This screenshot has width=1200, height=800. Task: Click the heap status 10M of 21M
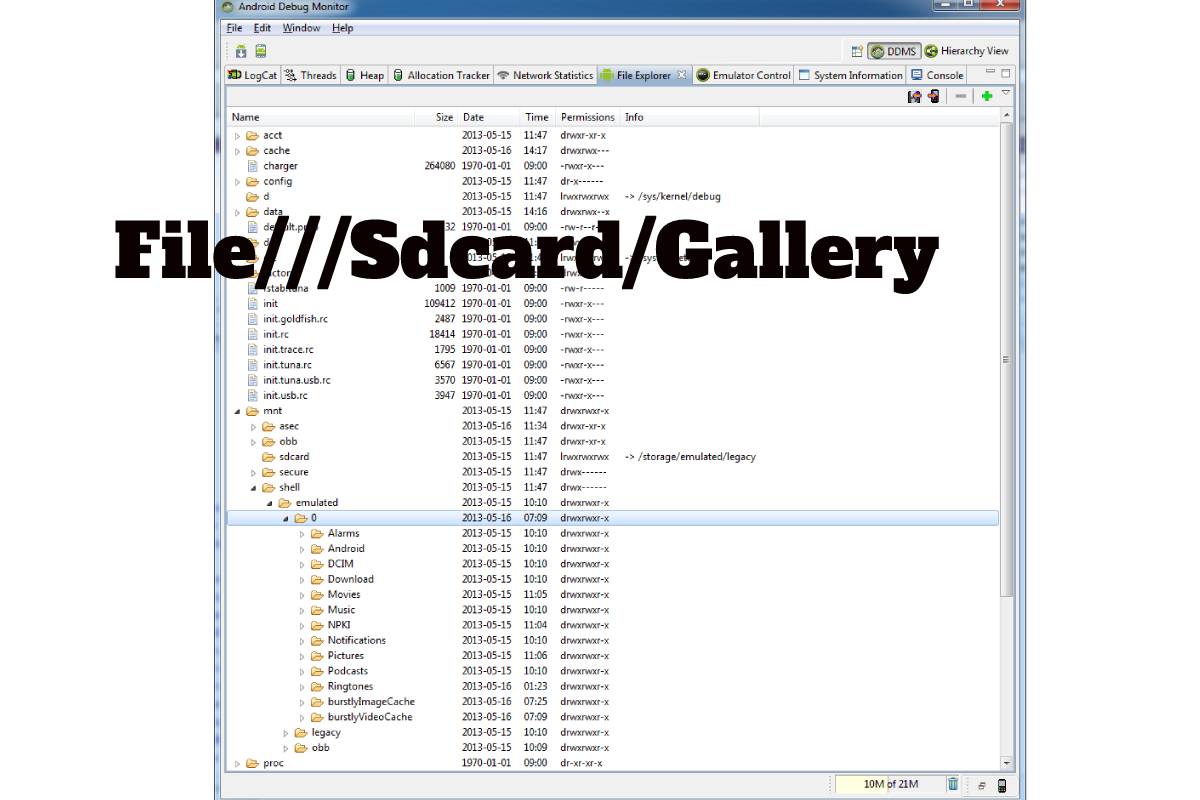[x=889, y=784]
